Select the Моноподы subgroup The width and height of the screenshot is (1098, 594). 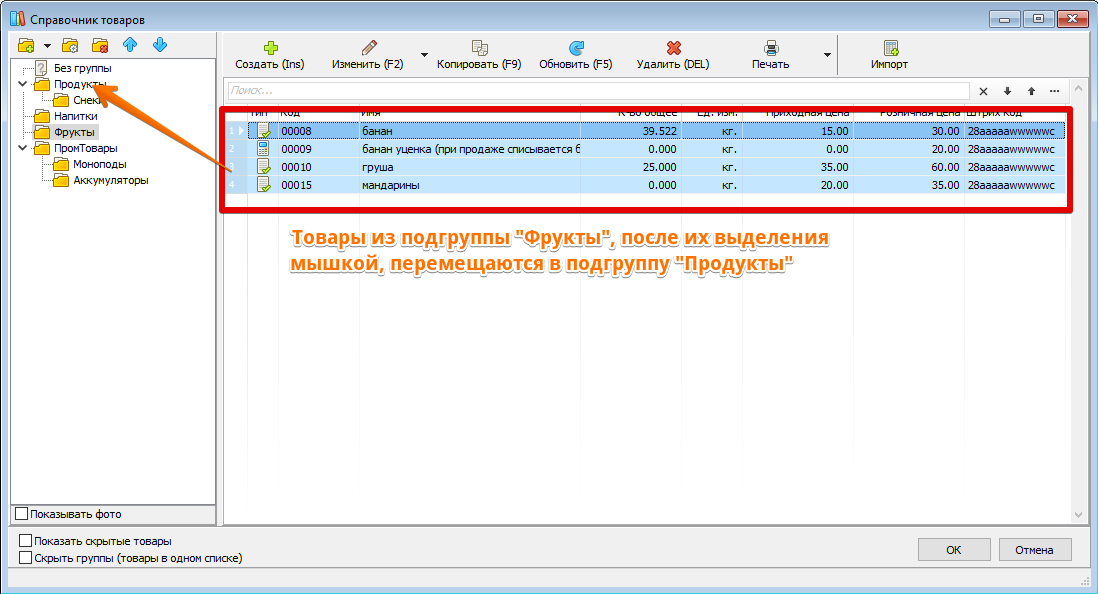pyautogui.click(x=100, y=164)
